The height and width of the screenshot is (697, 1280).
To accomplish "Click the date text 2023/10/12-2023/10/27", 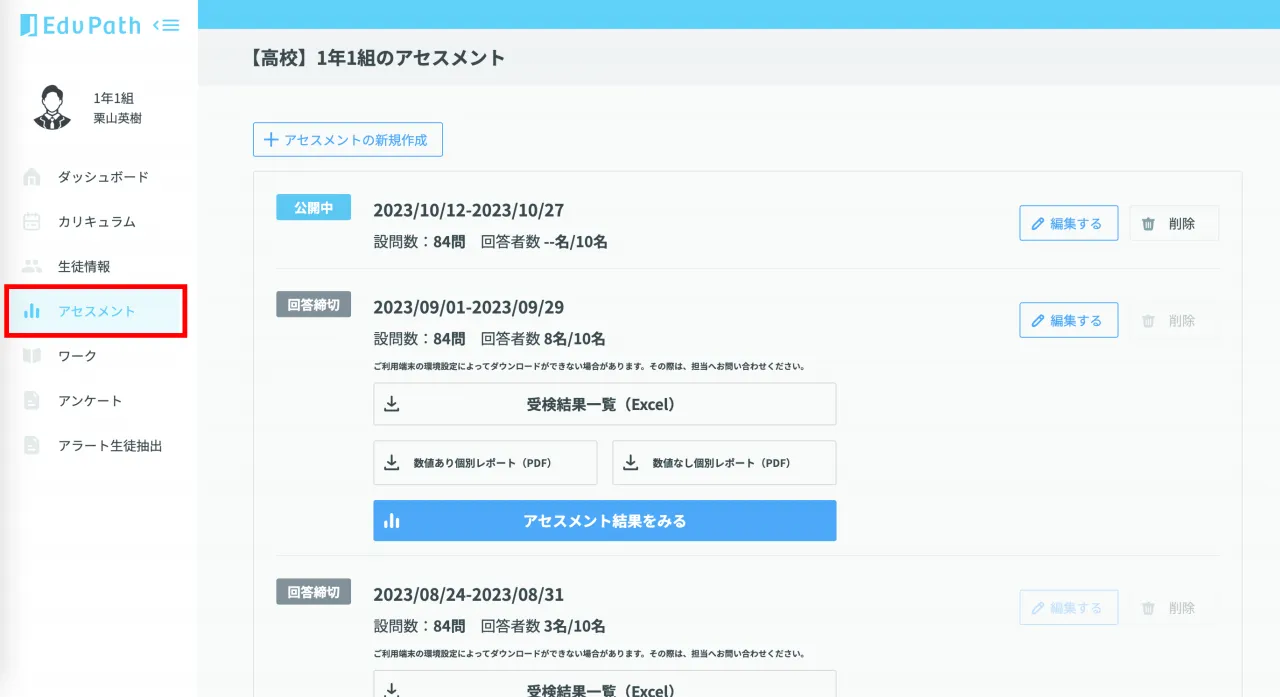I will (x=469, y=211).
